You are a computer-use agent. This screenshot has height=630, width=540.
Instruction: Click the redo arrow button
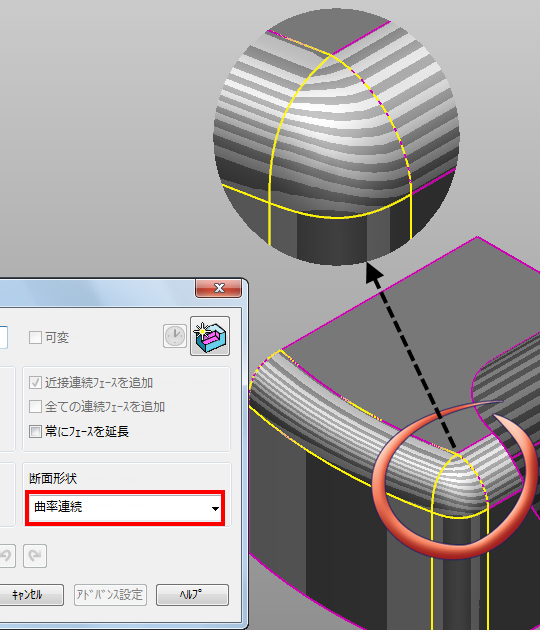[x=35, y=556]
